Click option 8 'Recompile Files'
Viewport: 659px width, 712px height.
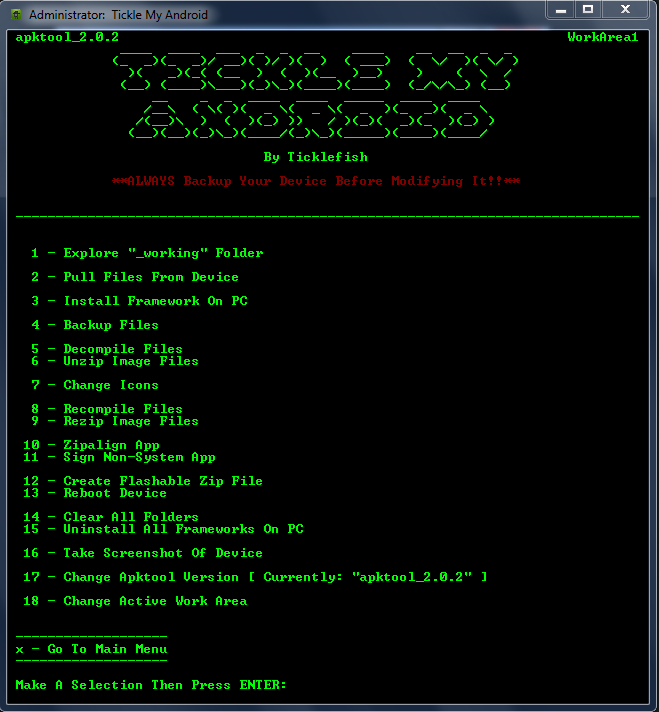[107, 409]
